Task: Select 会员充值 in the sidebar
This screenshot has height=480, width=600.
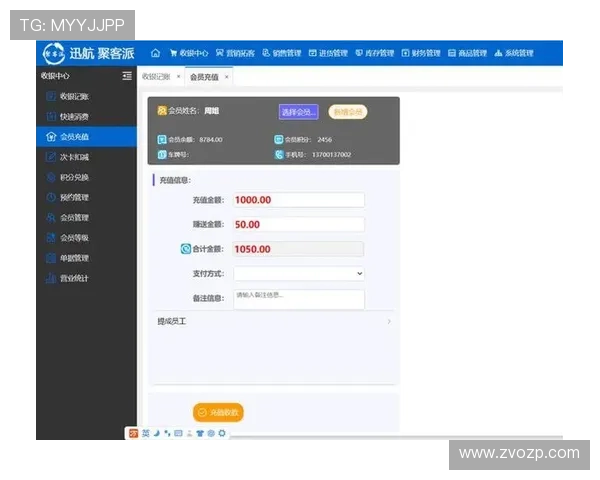Action: pyautogui.click(x=86, y=137)
